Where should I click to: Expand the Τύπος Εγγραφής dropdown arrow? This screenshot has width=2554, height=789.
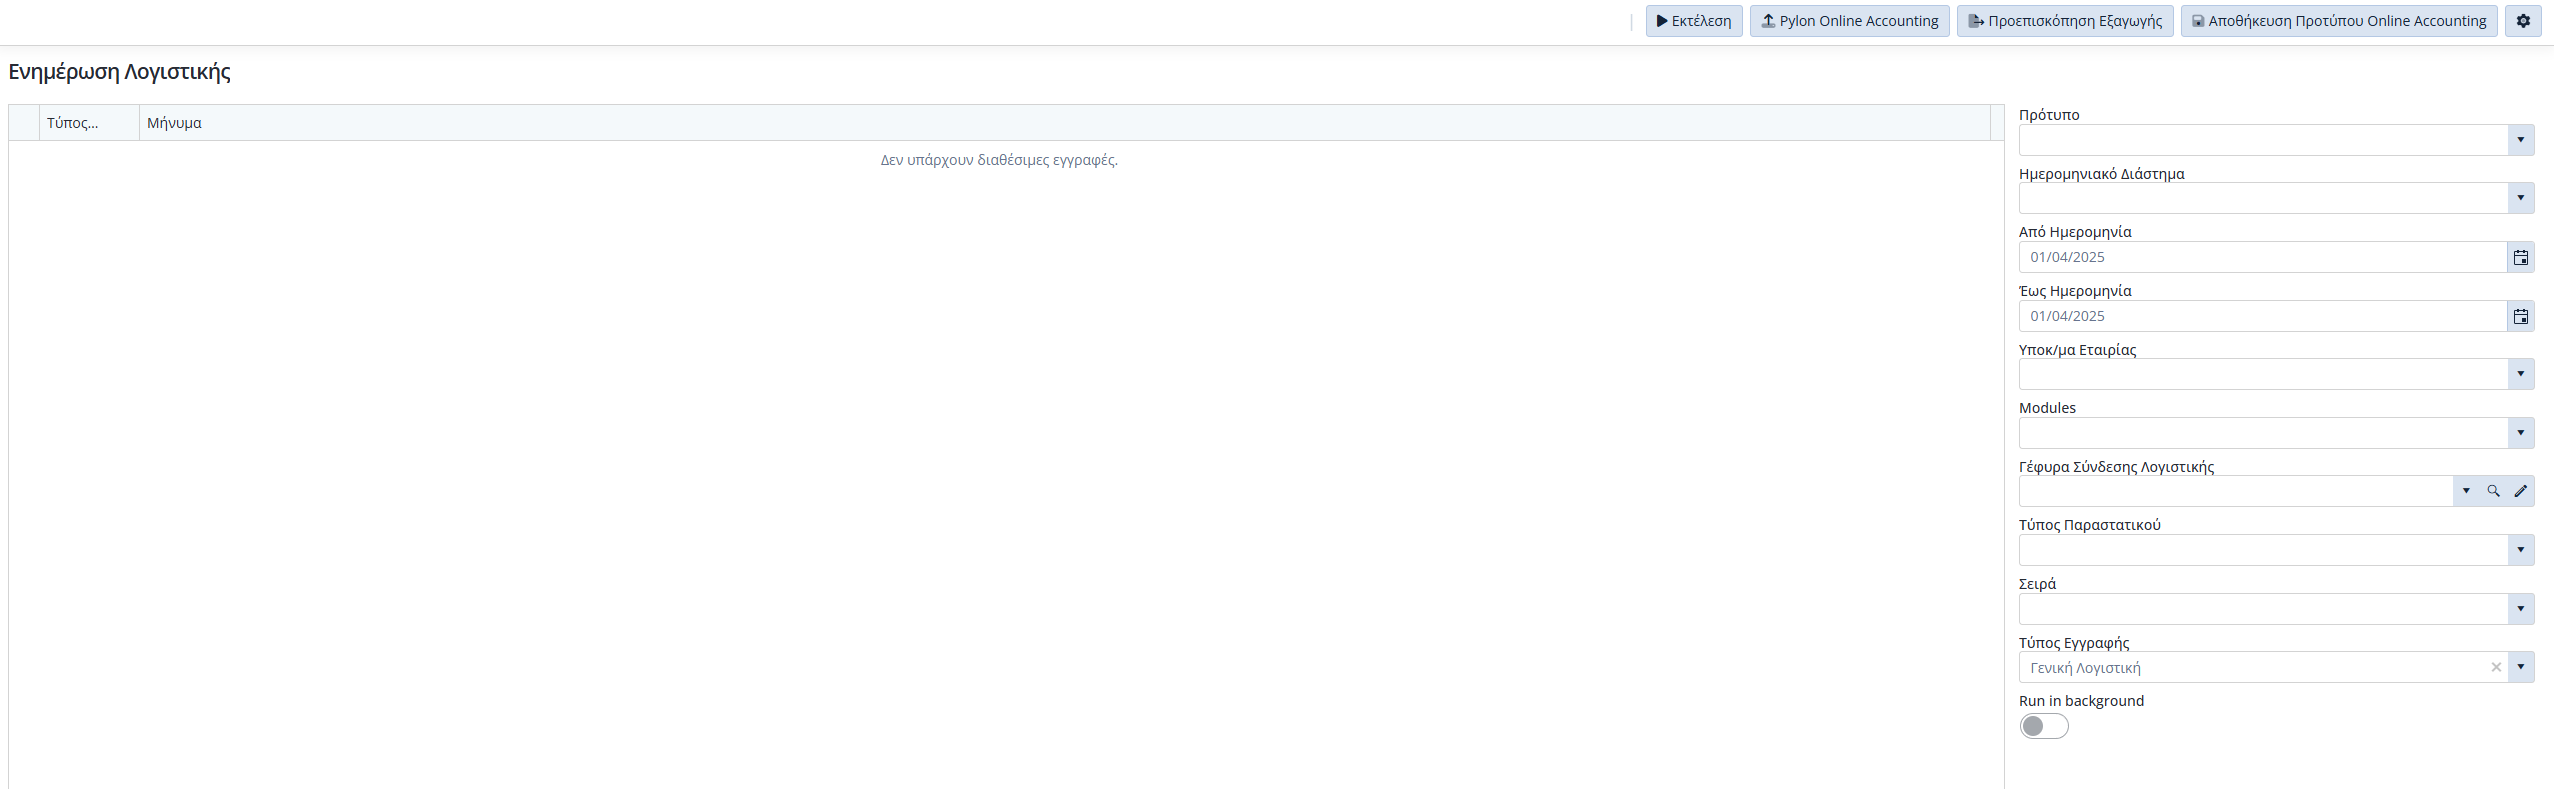(2520, 667)
